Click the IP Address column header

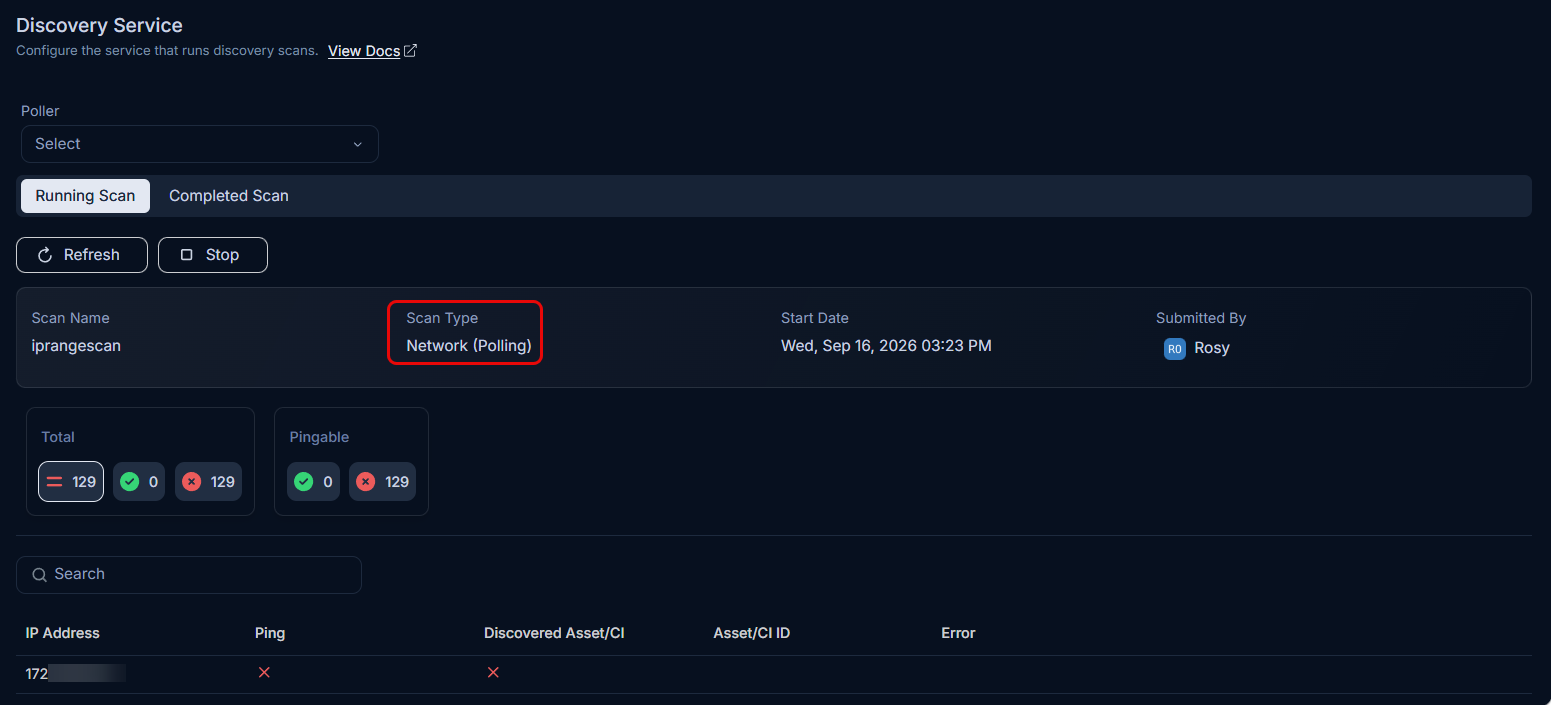pos(62,633)
